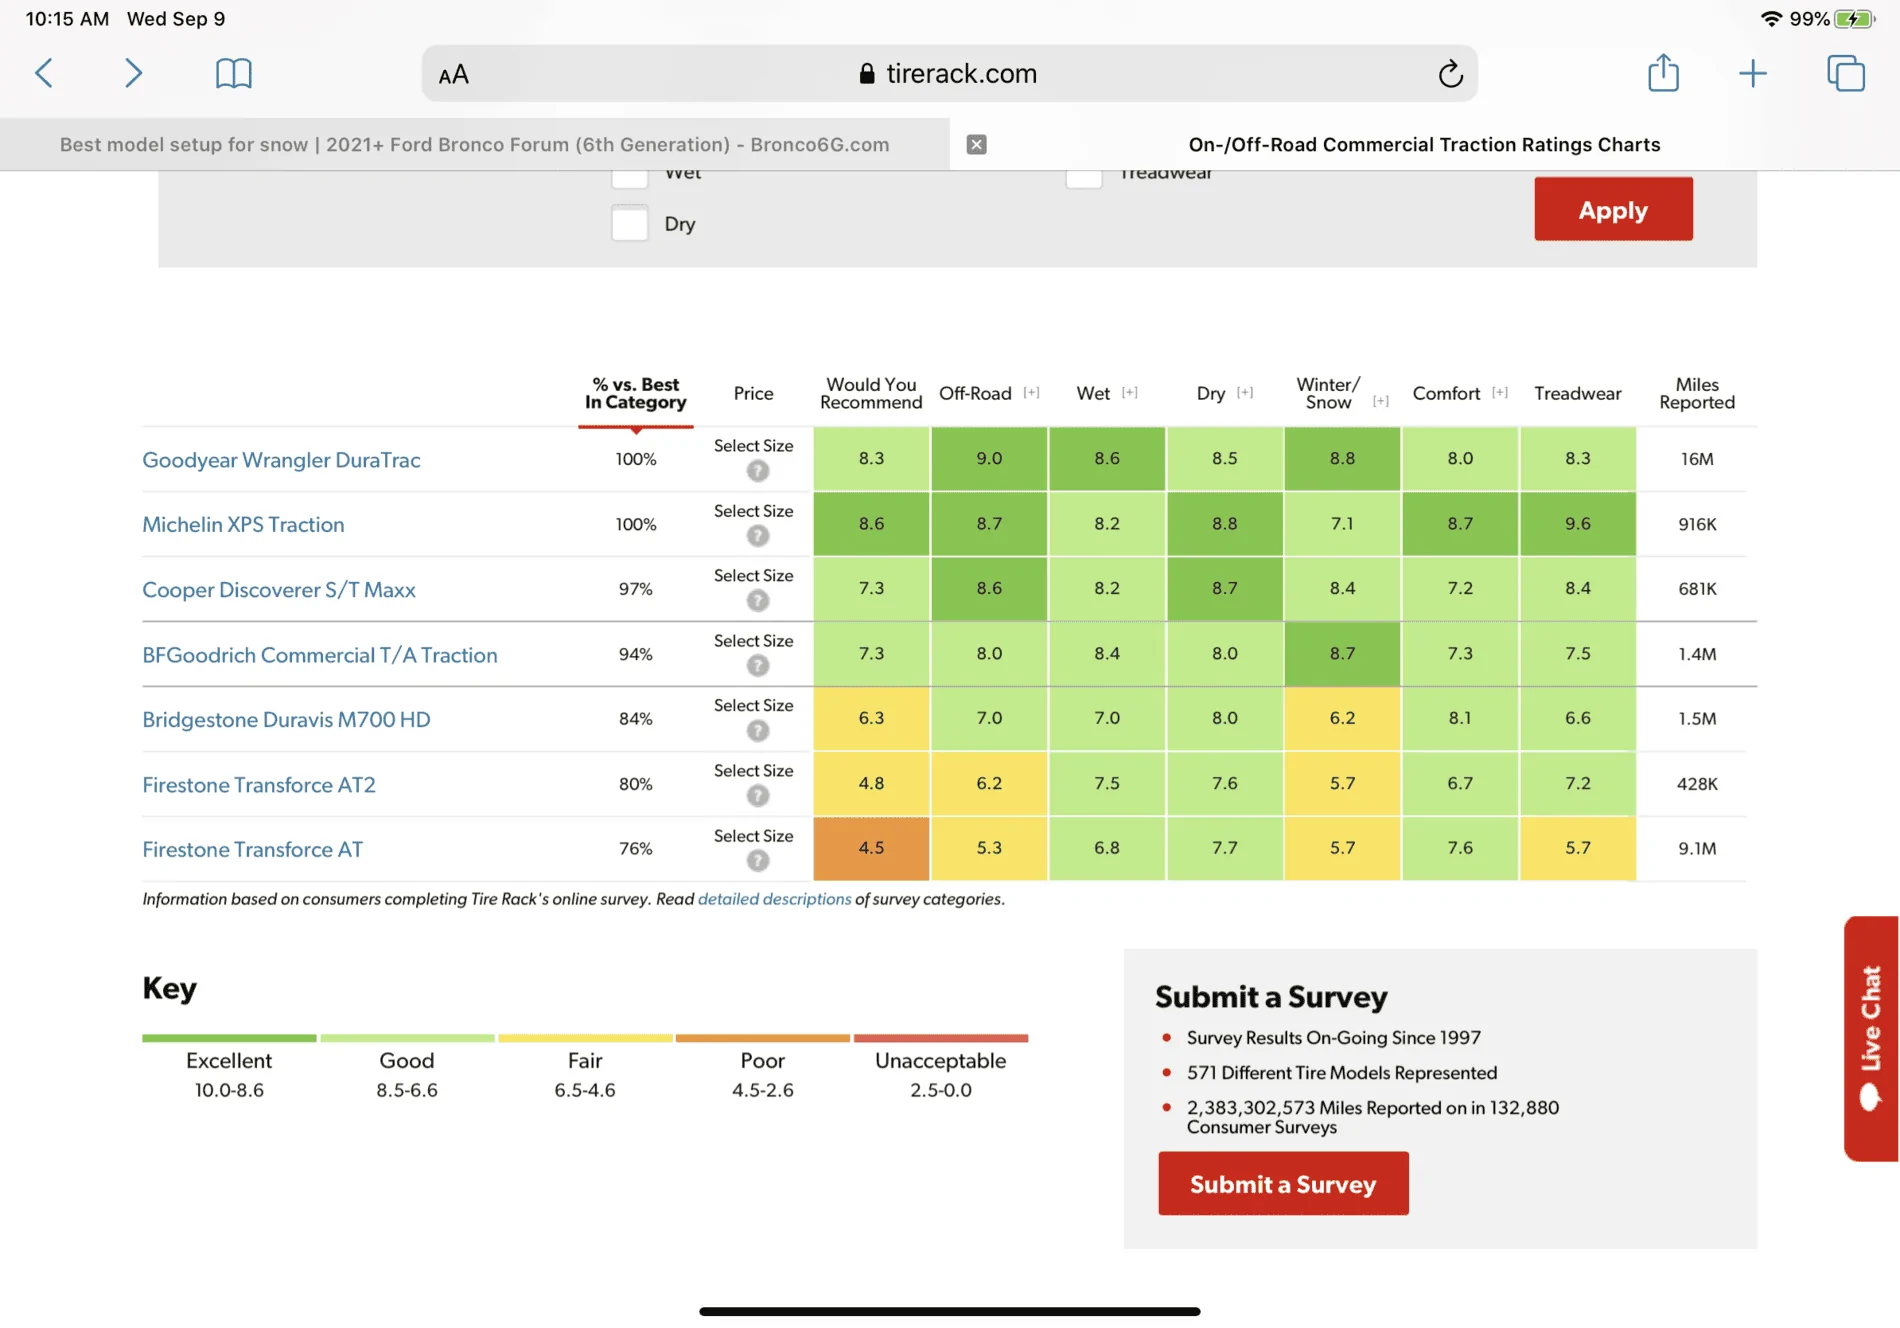Add a new browser tab
The image size is (1900, 1328).
click(1752, 73)
